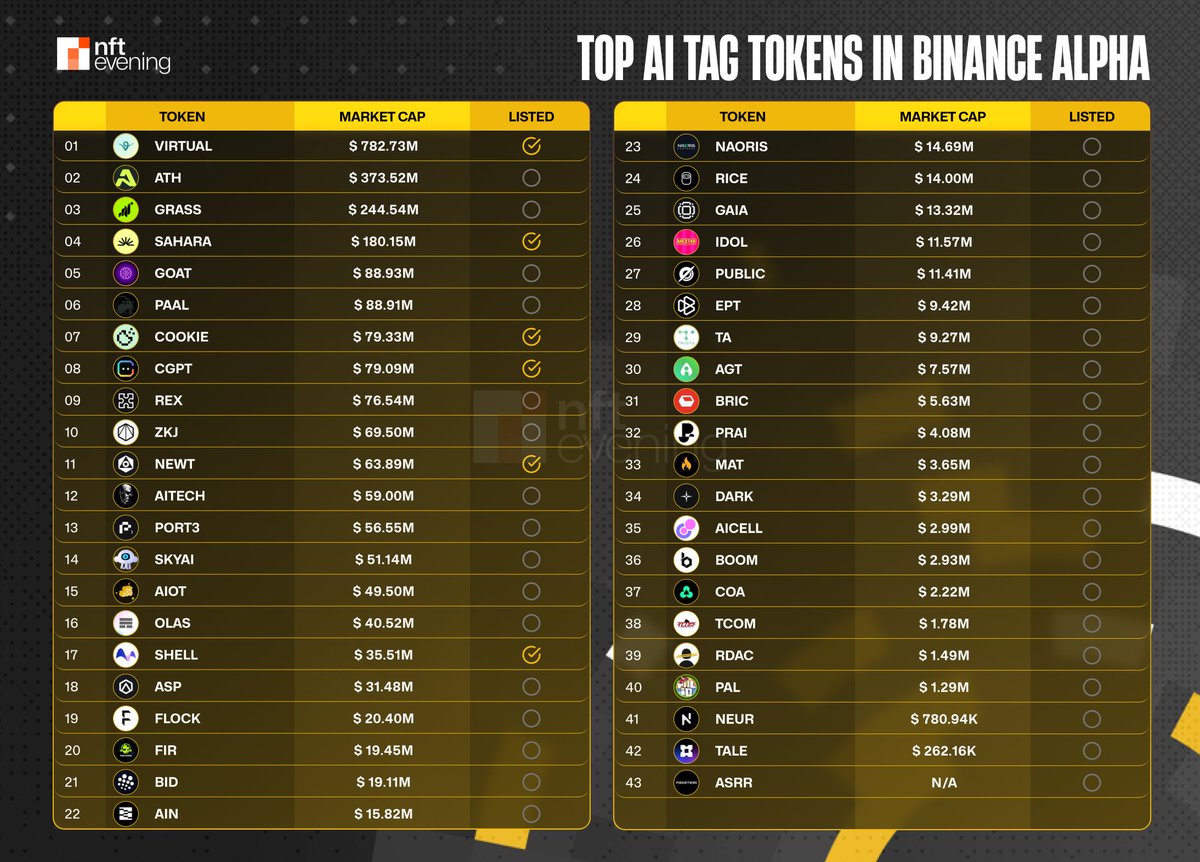Click the NEUR token logo
The image size is (1200, 862).
pyautogui.click(x=686, y=719)
